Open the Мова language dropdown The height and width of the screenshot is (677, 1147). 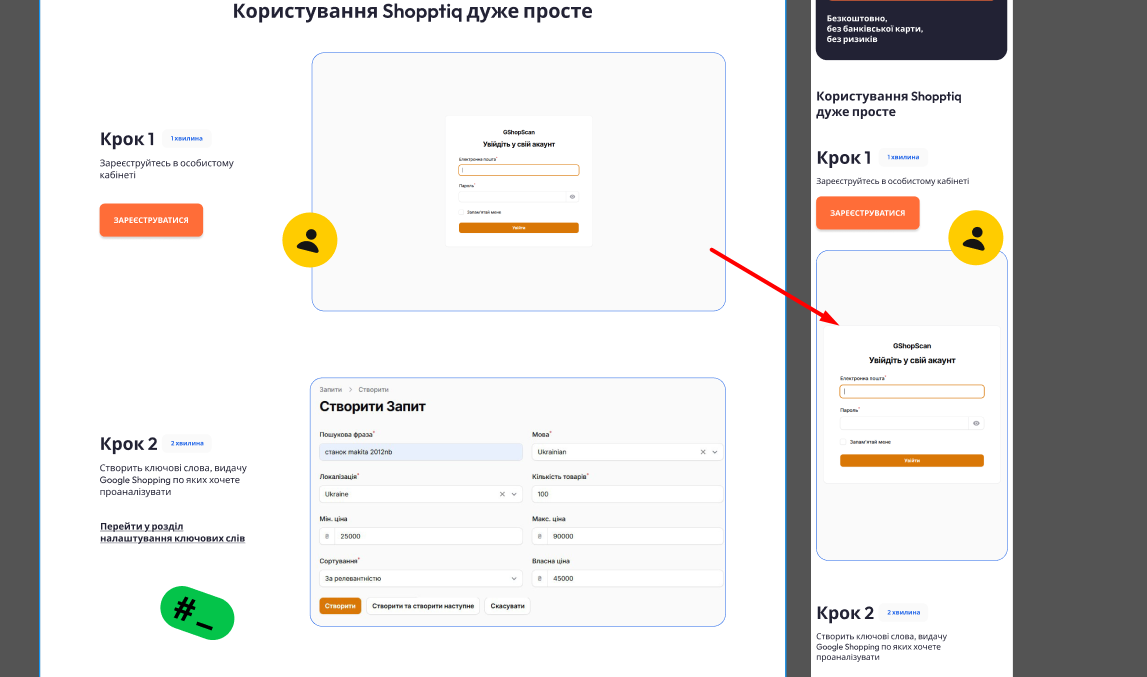click(715, 452)
